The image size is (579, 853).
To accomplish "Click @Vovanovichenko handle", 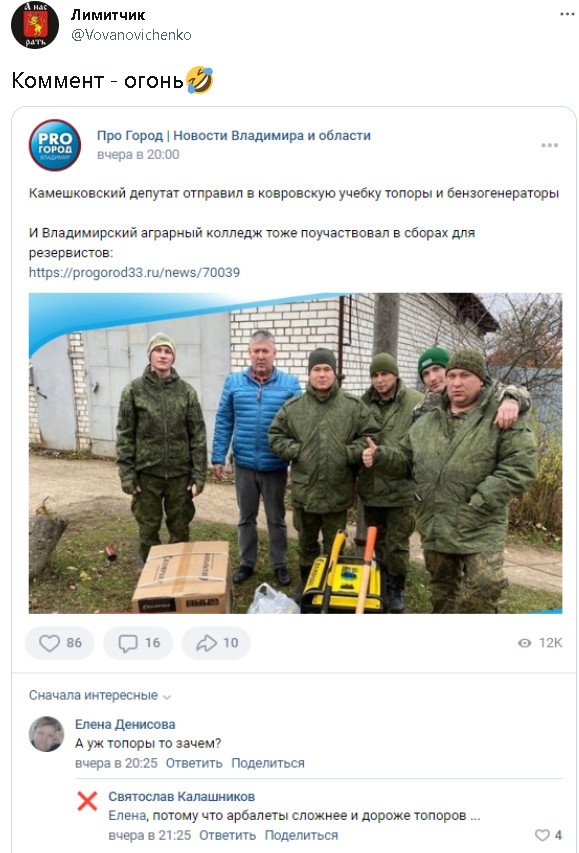I will pos(131,35).
